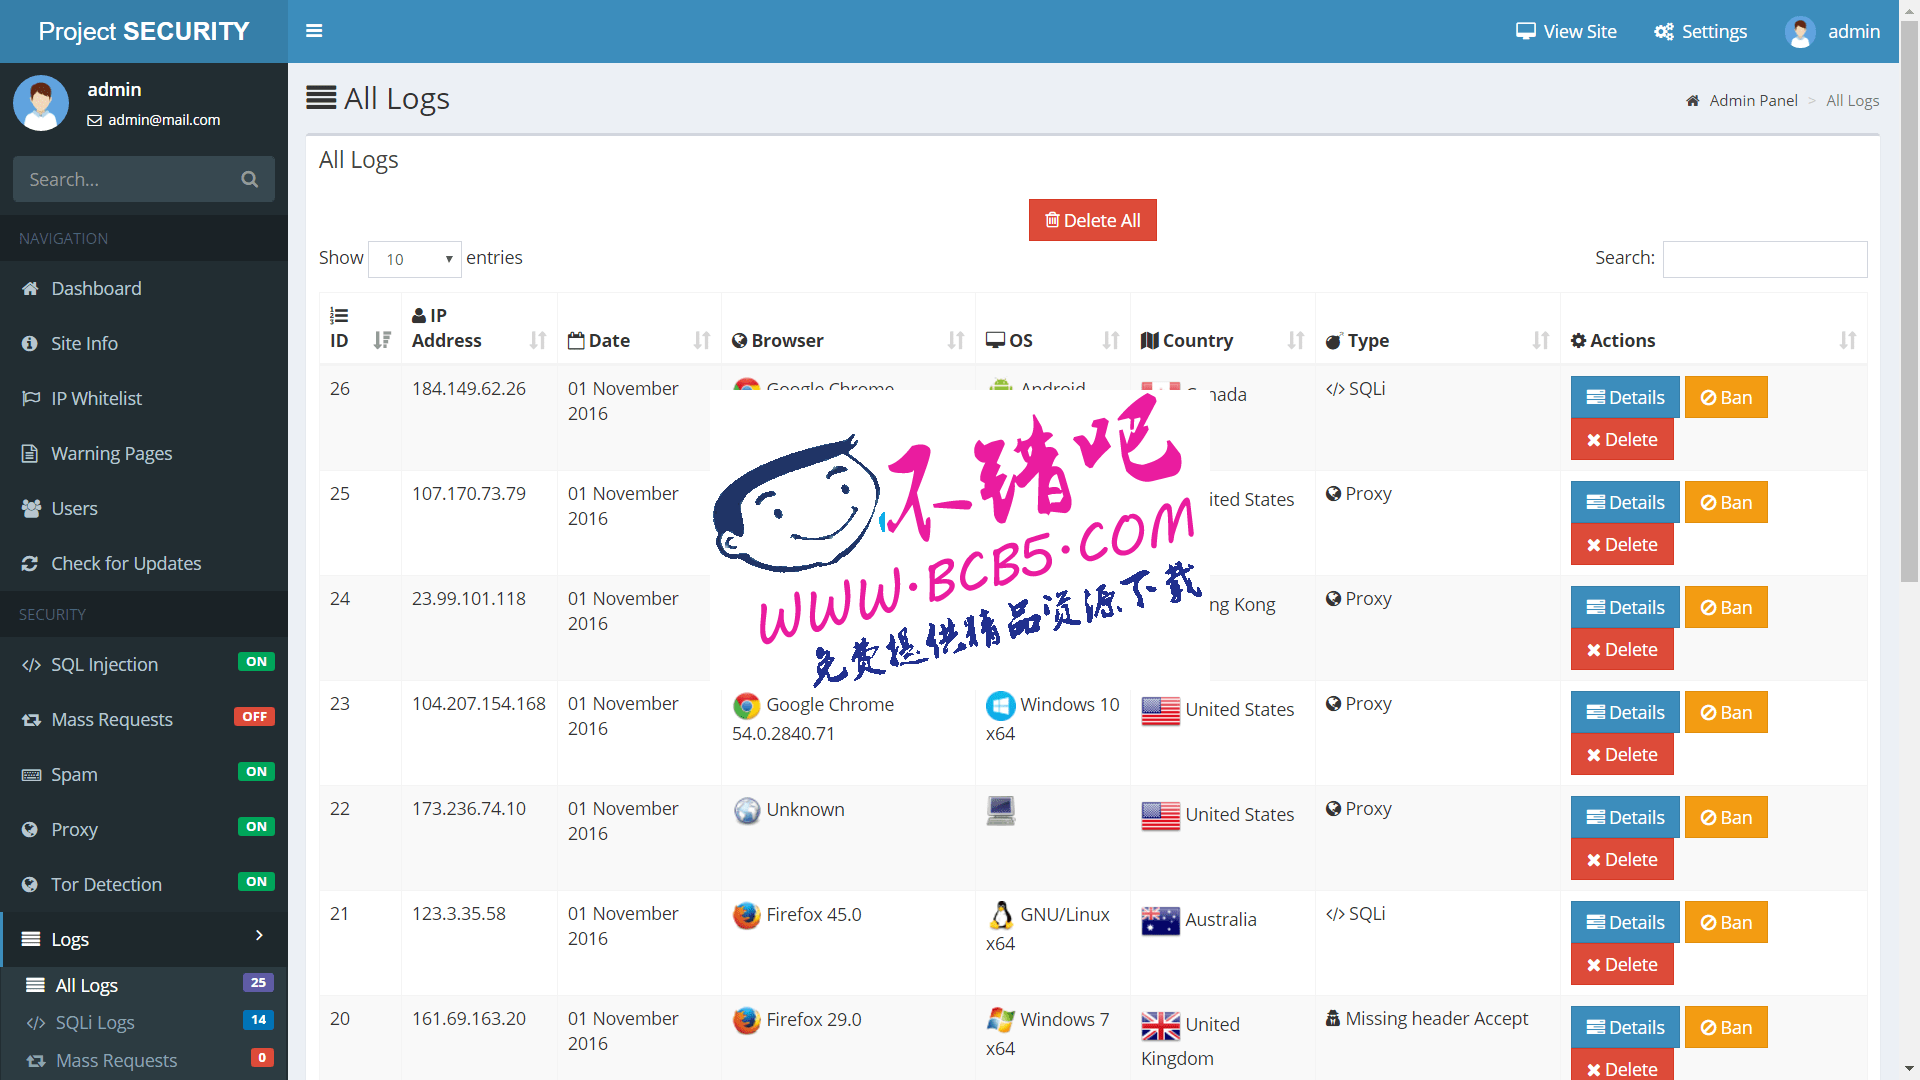Open the Show entries count dropdown
This screenshot has width=1920, height=1080.
coord(415,259)
